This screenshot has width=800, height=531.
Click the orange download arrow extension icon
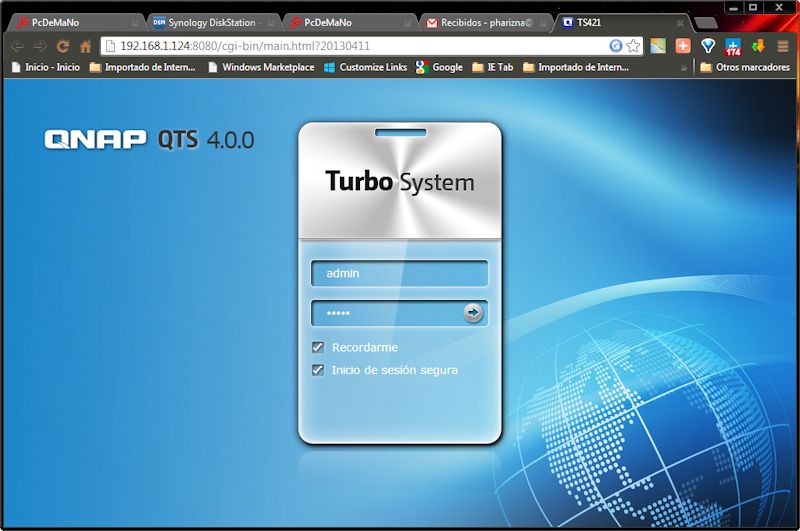pyautogui.click(x=758, y=46)
